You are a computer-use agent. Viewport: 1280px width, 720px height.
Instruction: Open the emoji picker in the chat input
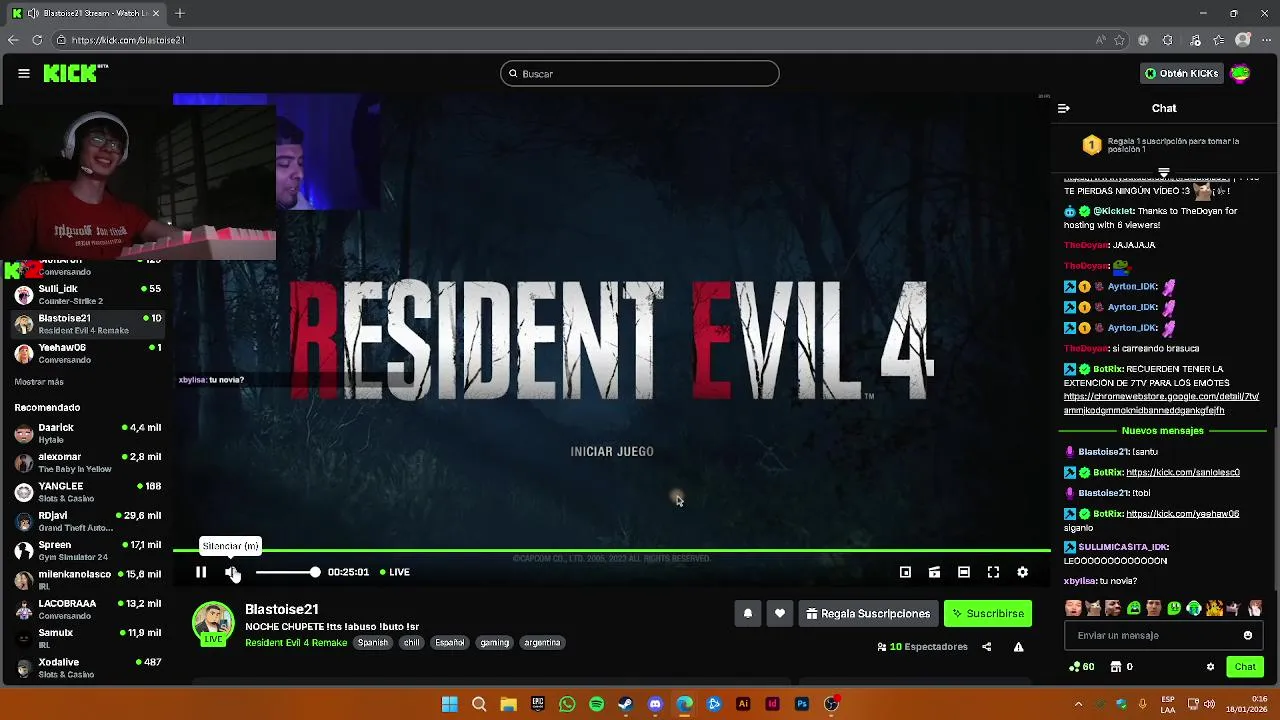tap(1247, 635)
